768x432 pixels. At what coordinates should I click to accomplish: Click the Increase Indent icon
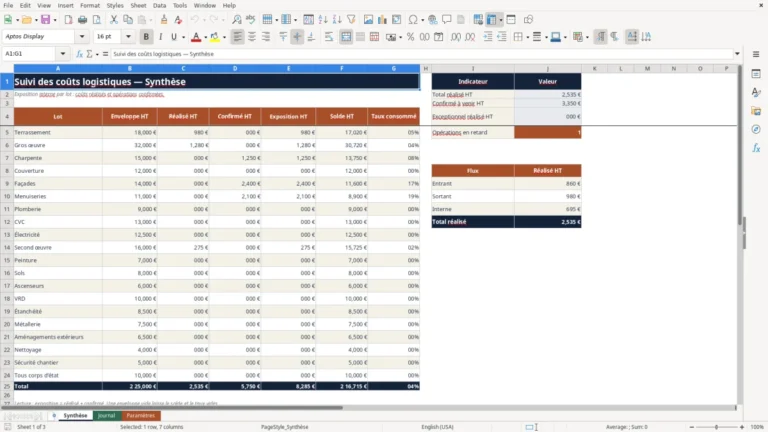(x=488, y=37)
